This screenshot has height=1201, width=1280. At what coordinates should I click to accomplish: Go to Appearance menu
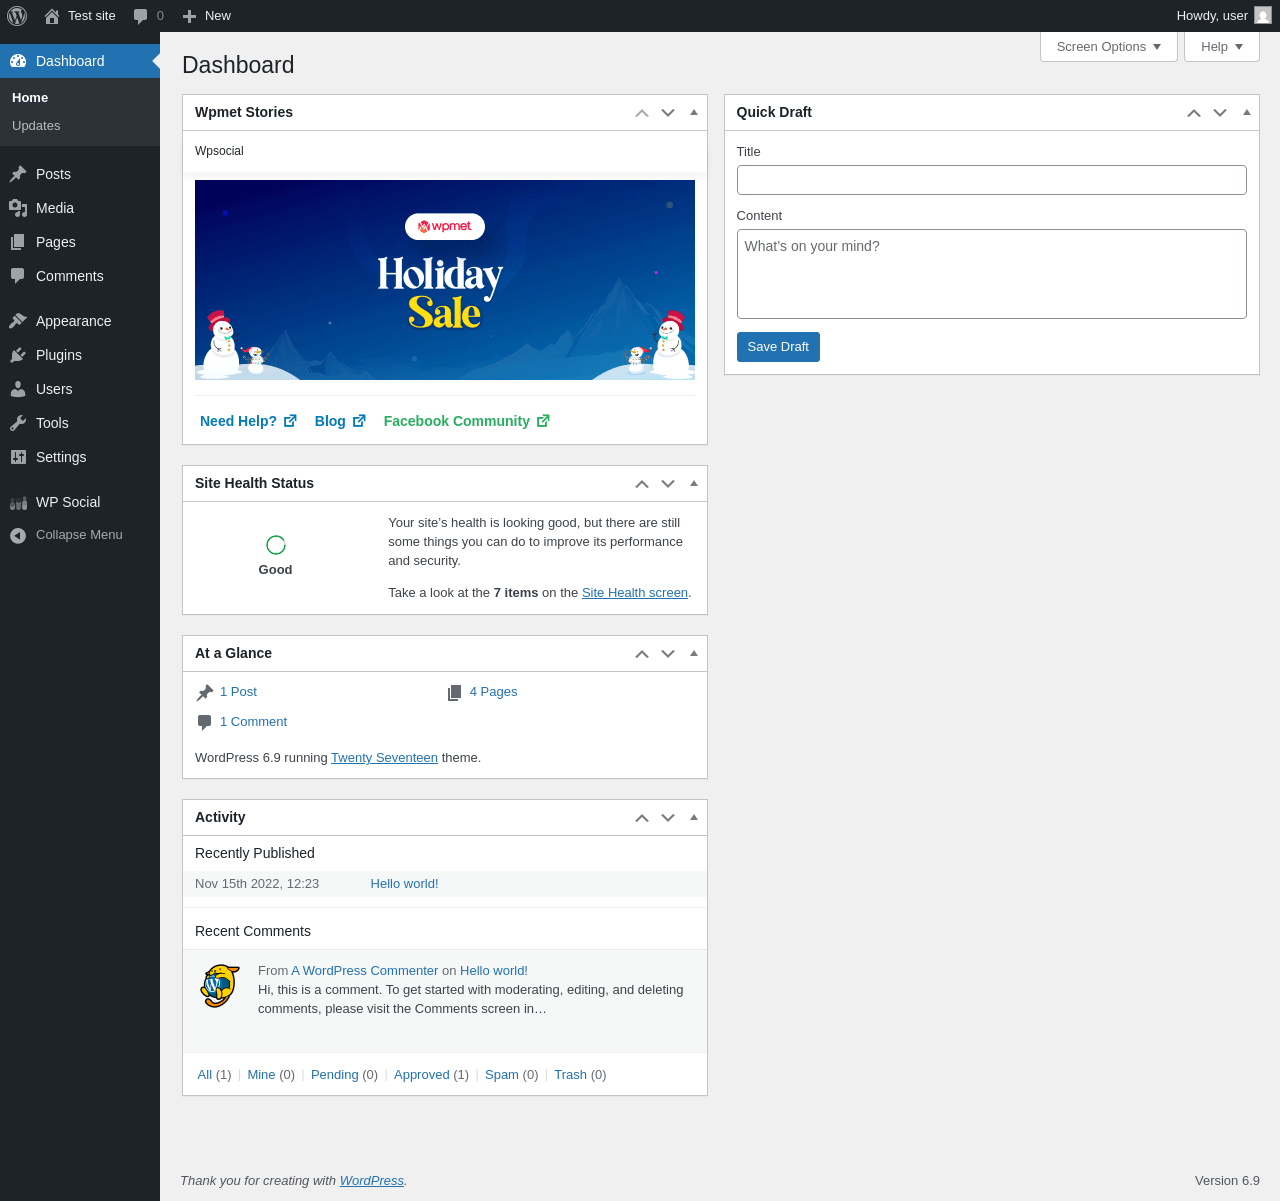click(80, 321)
